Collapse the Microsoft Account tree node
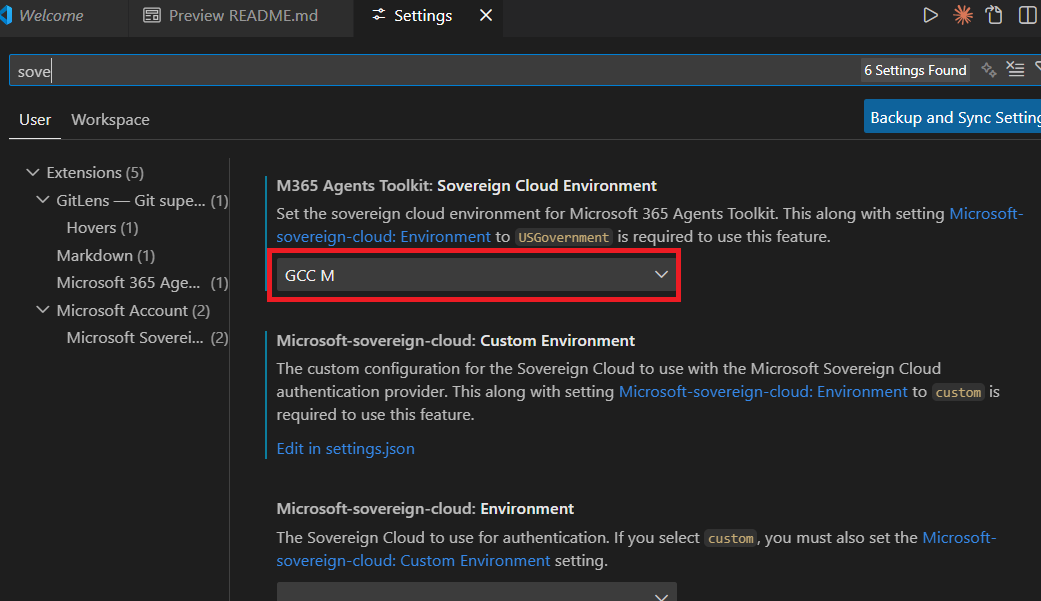This screenshot has height=601, width=1041. 43,310
